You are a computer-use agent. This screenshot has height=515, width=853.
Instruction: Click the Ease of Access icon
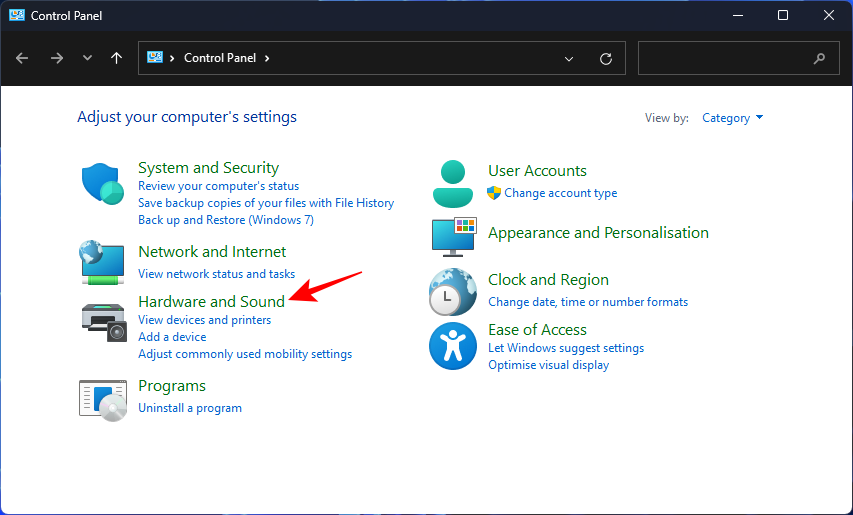click(x=452, y=347)
